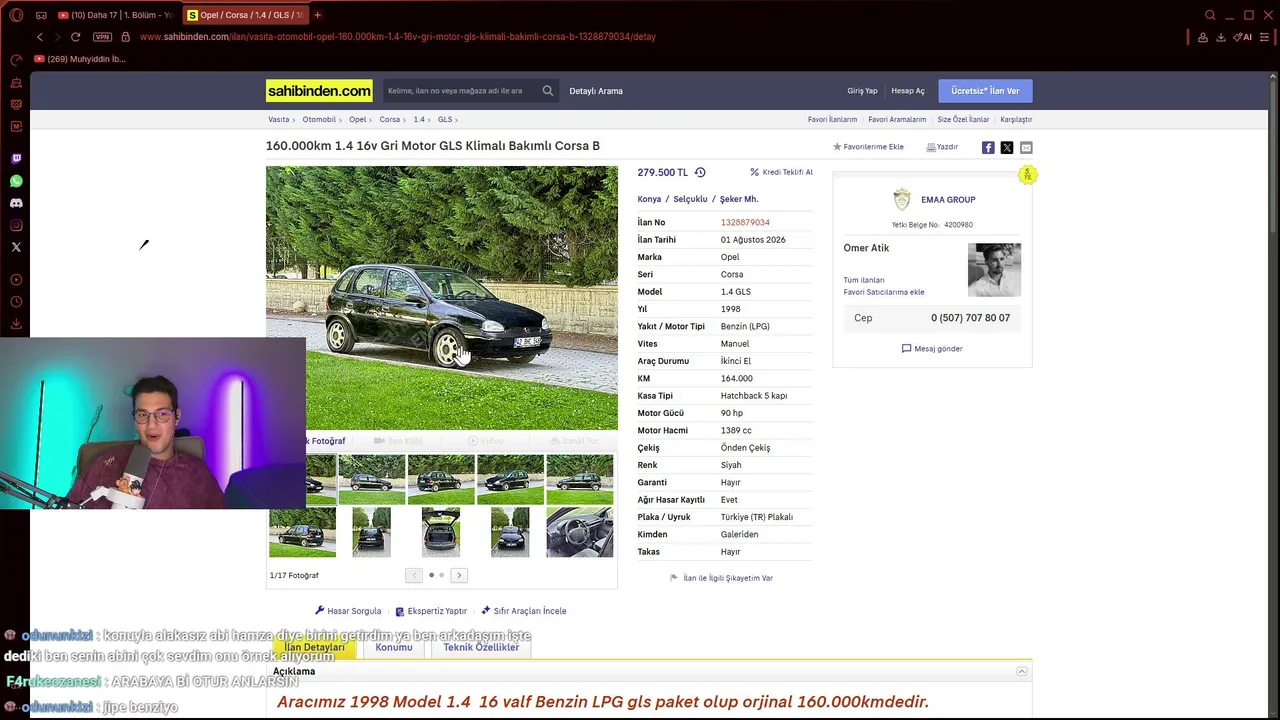This screenshot has width=1280, height=720.
Task: Click the seller profile photo
Action: click(x=994, y=270)
